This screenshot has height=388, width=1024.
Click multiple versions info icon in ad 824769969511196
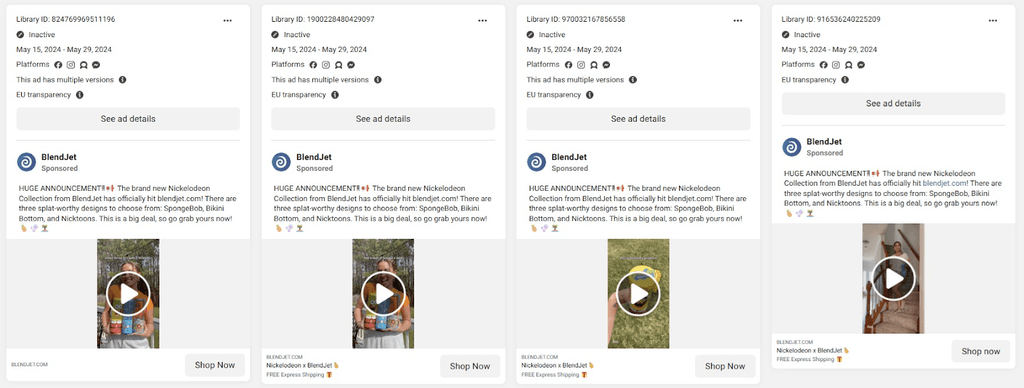coord(122,80)
